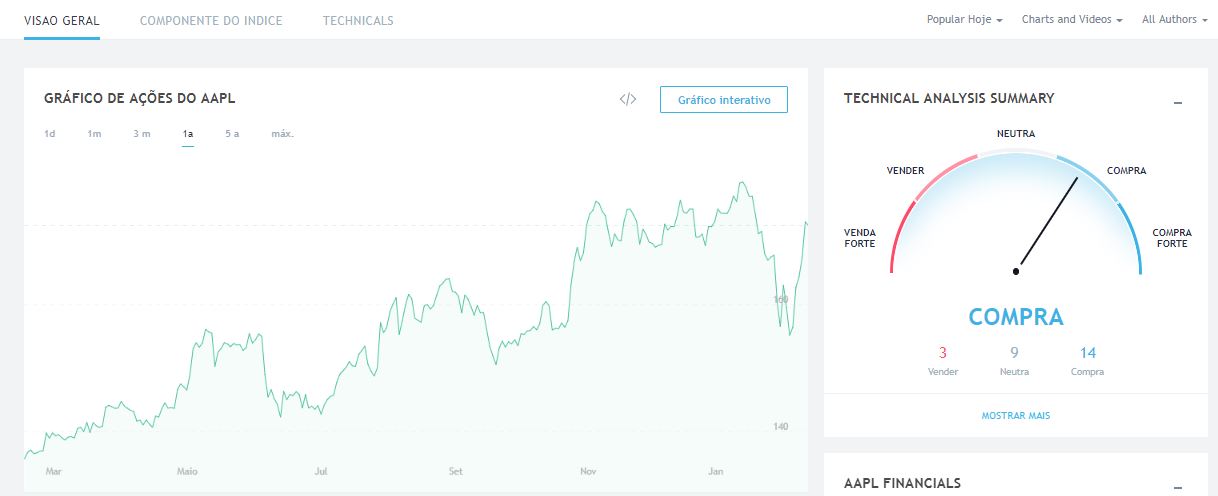Click the AAPL Financials heading
The height and width of the screenshot is (496, 1218).
tap(902, 483)
